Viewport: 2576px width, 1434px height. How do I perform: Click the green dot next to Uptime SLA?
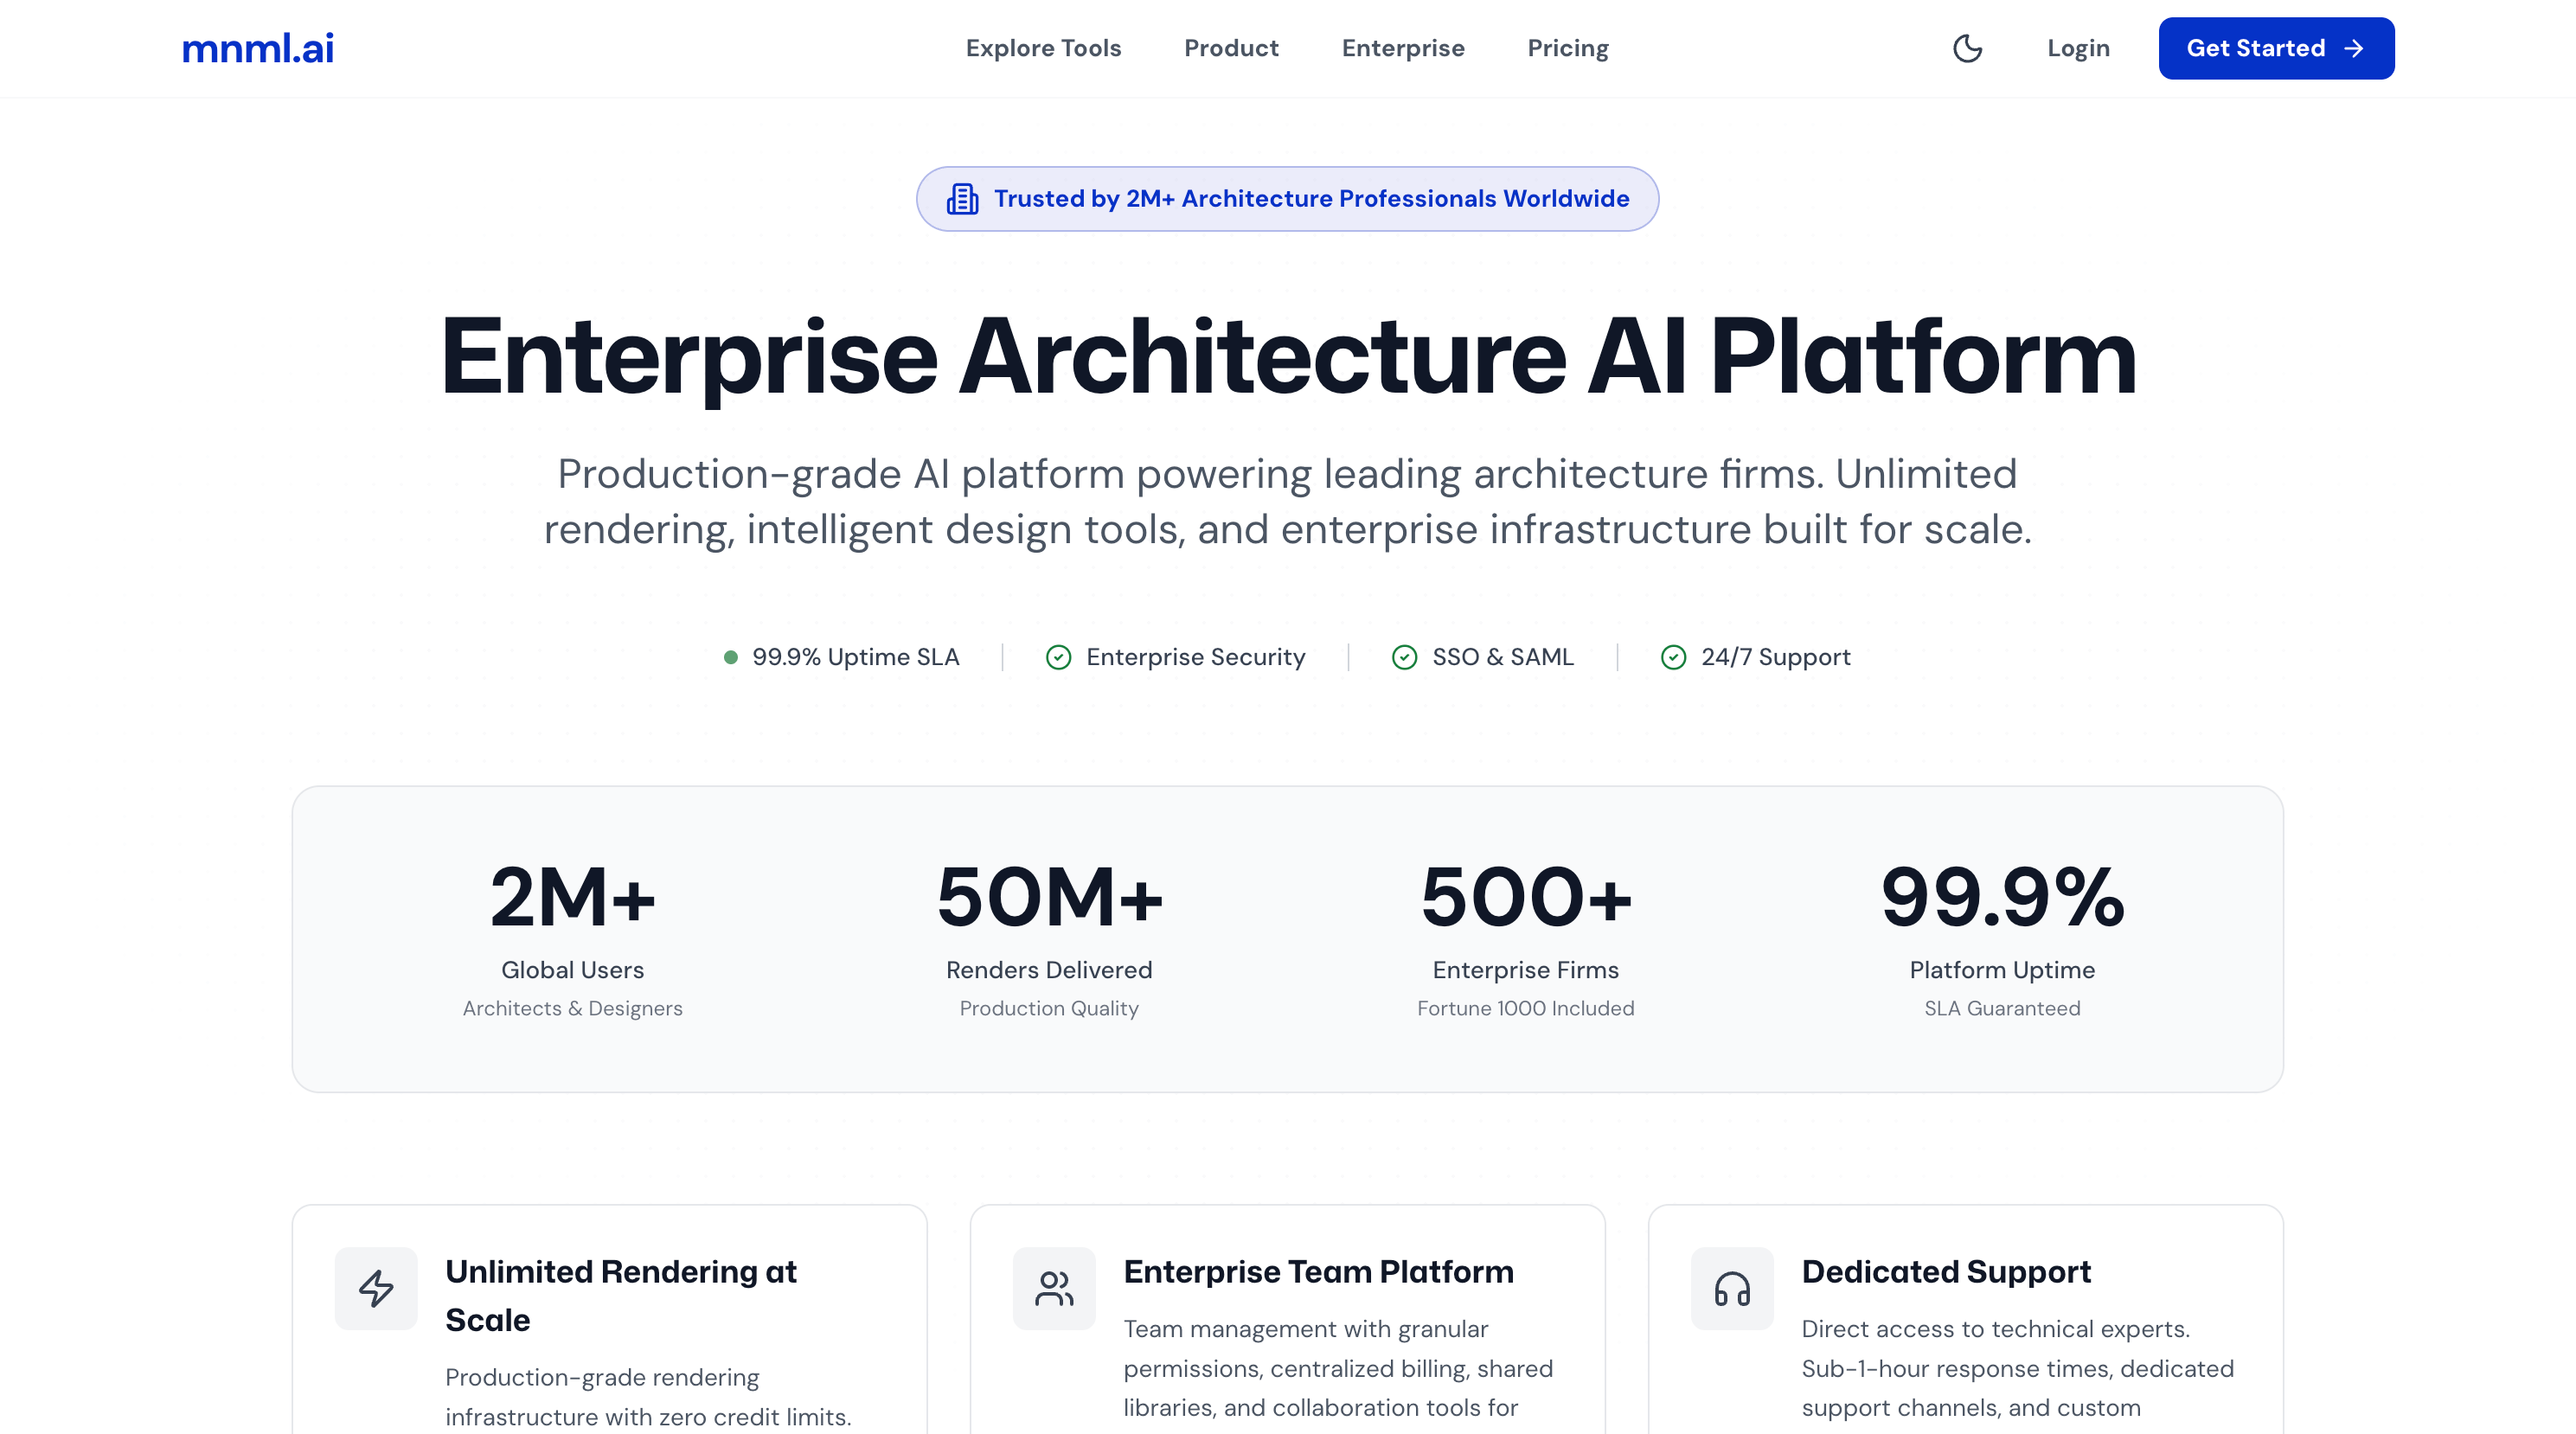click(x=731, y=657)
